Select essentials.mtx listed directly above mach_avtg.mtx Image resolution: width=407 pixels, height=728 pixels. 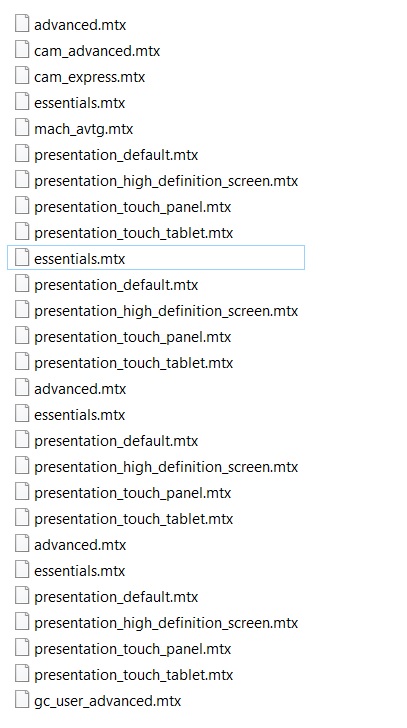(x=79, y=103)
